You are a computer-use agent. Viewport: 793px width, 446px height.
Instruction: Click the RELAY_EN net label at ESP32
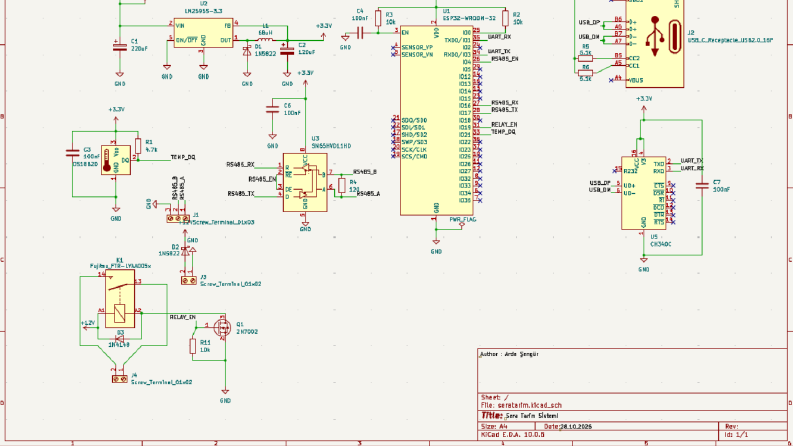(504, 124)
